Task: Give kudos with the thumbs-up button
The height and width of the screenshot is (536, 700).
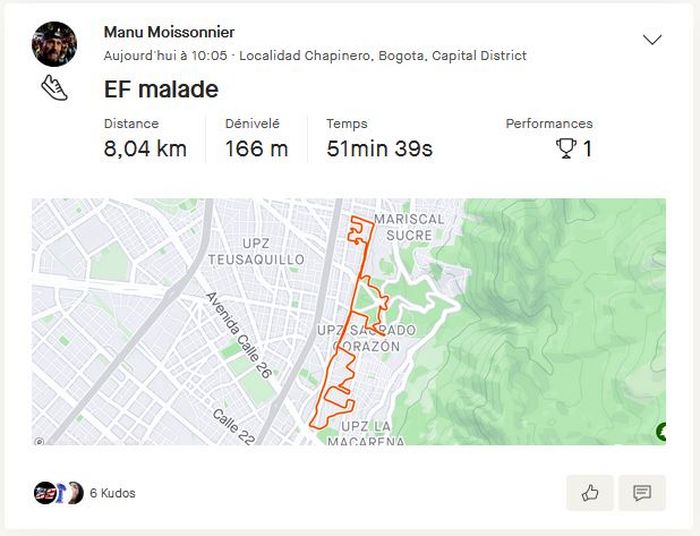Action: coord(590,492)
